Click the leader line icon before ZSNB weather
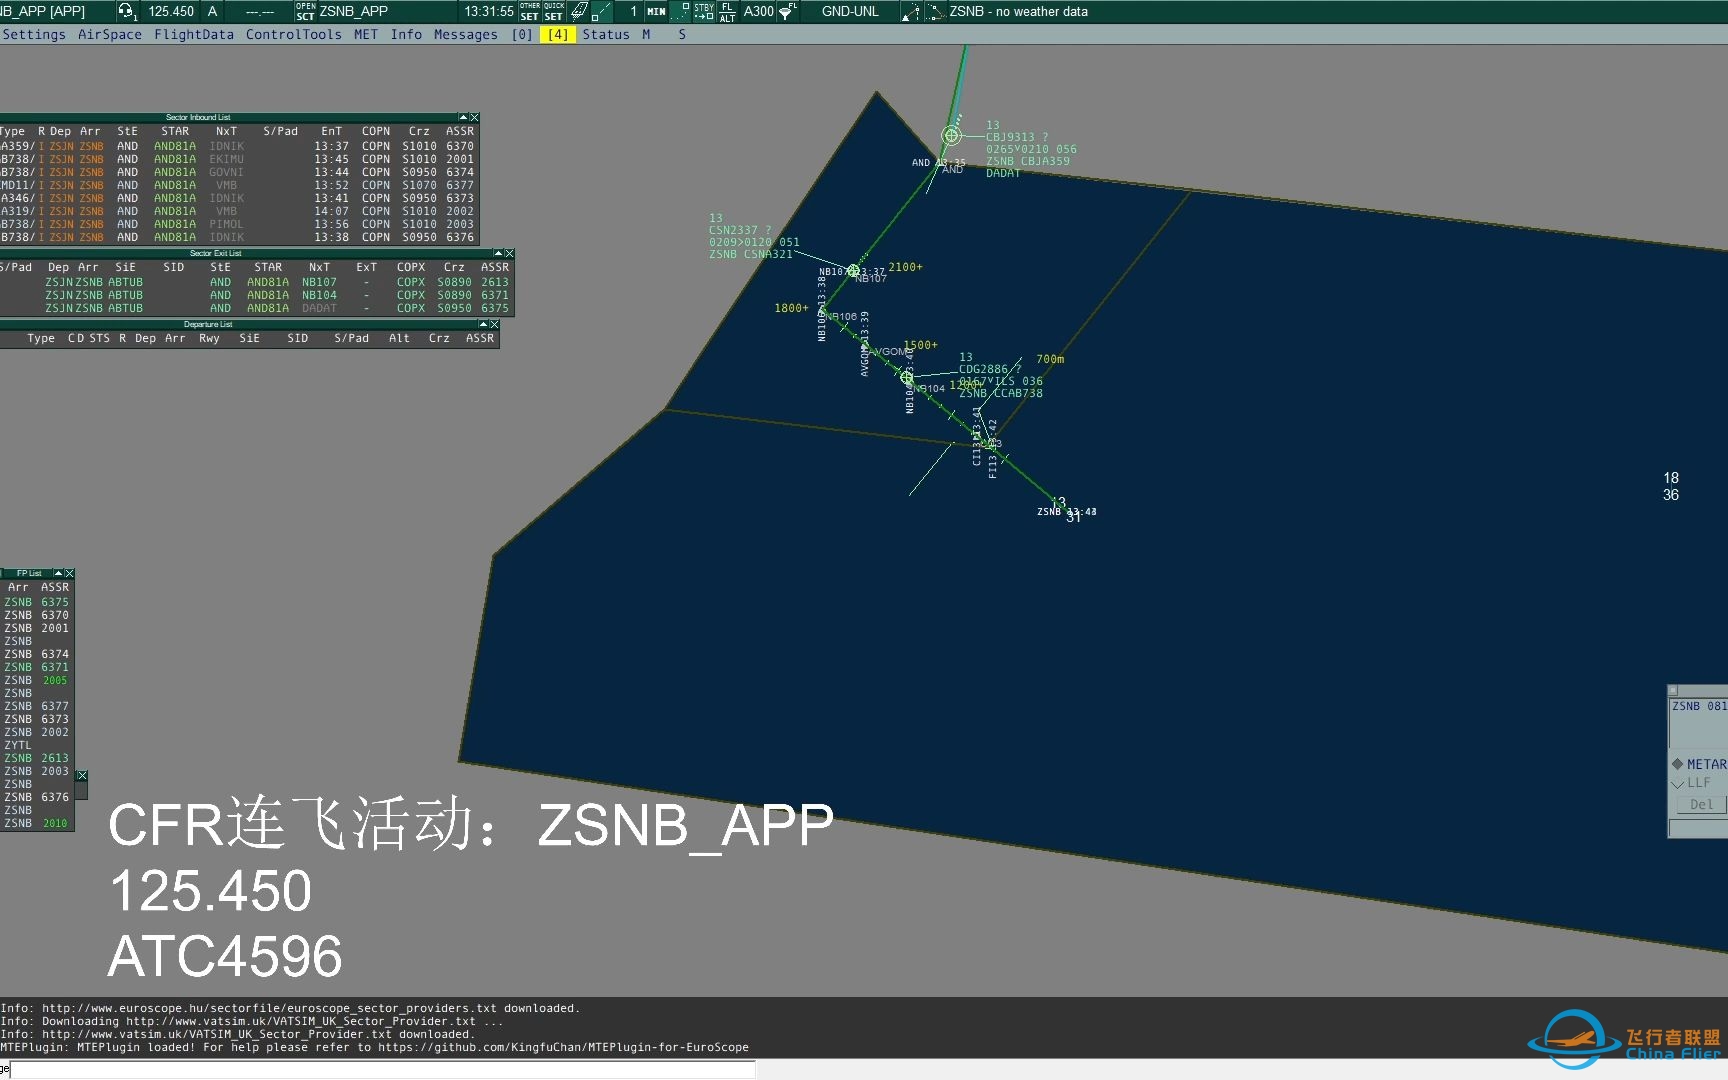The height and width of the screenshot is (1080, 1728). click(x=911, y=11)
